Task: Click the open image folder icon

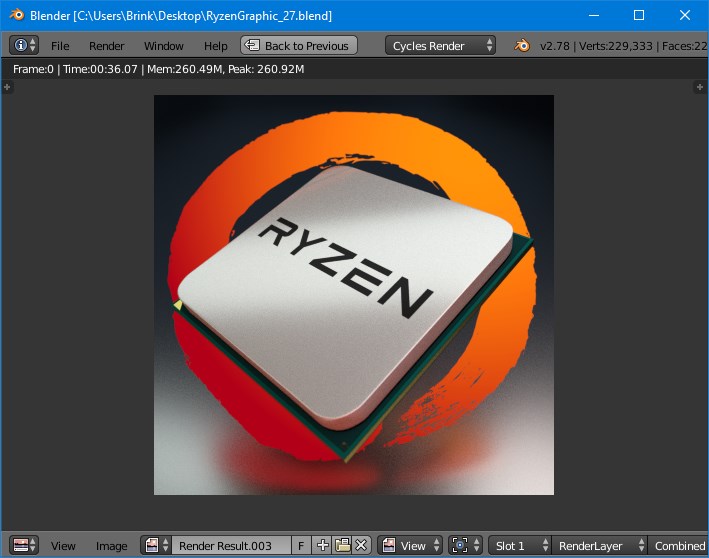Action: pyautogui.click(x=342, y=545)
